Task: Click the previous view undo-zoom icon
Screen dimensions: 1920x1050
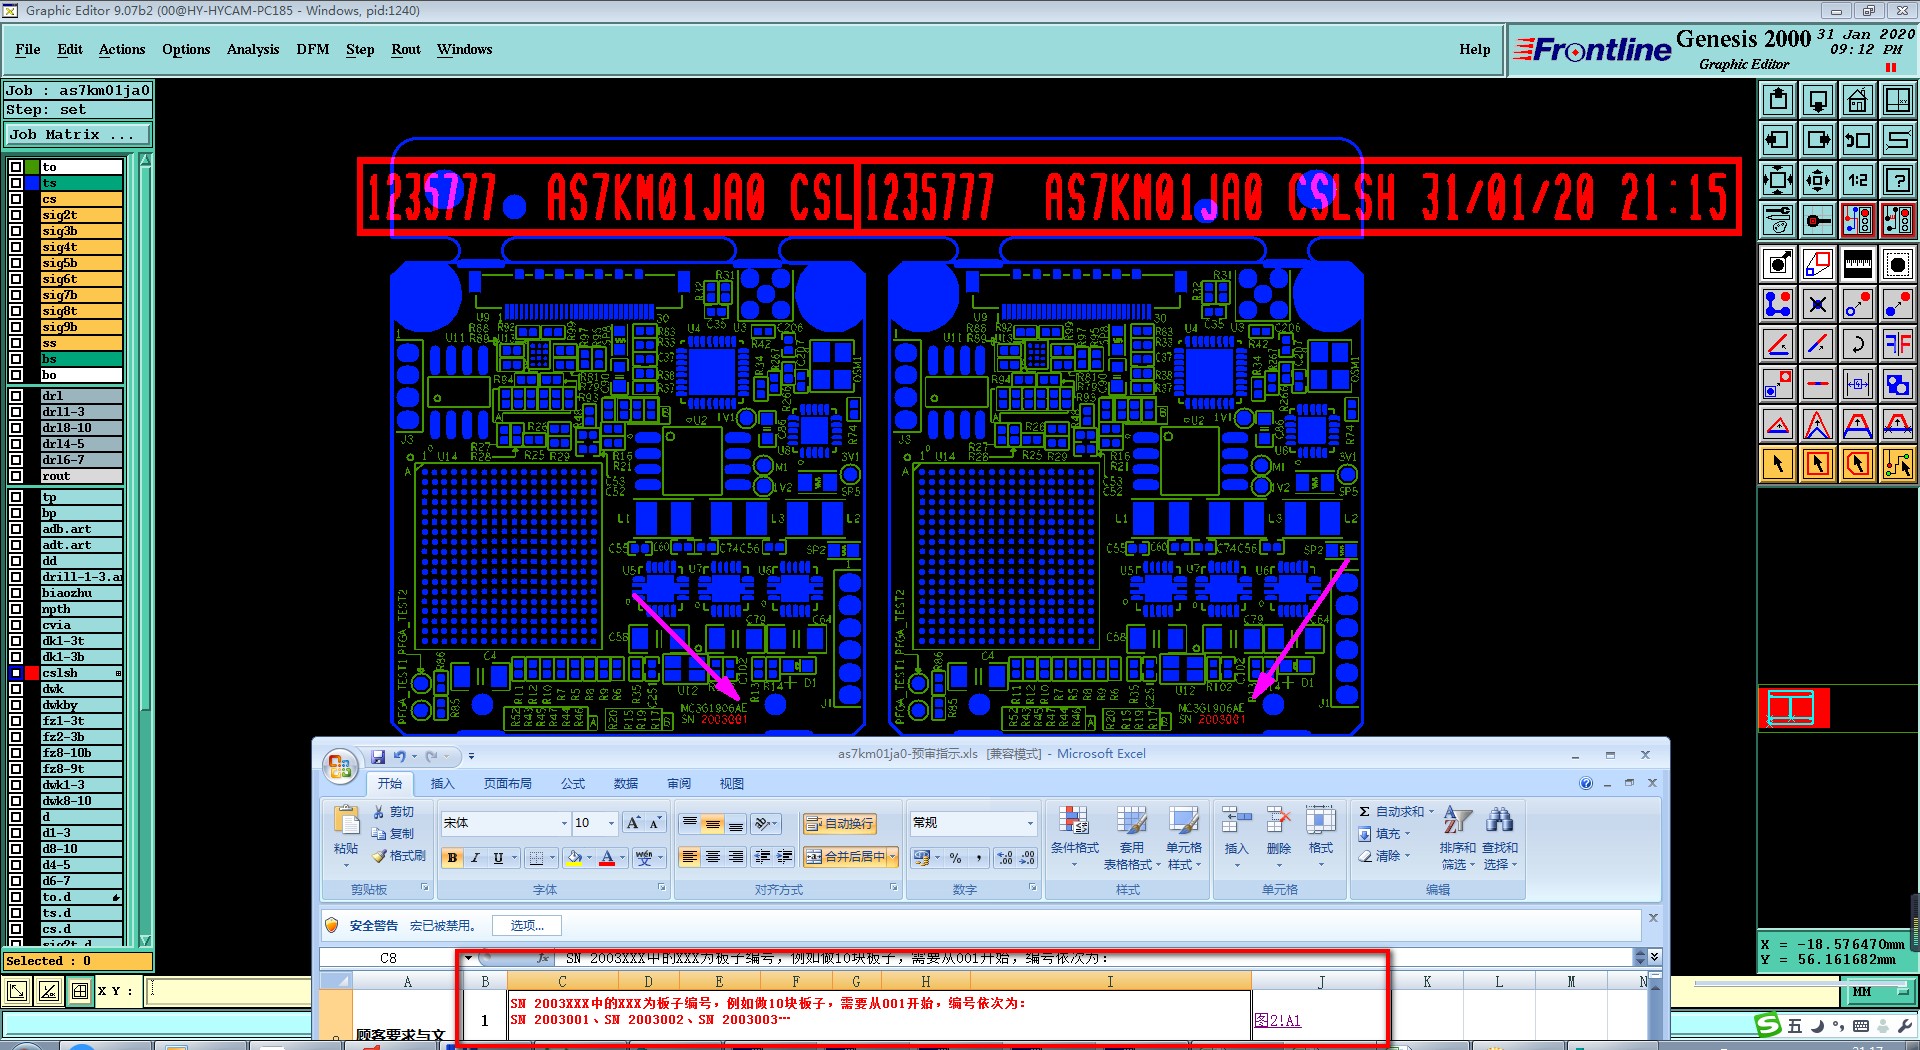Action: [1857, 140]
